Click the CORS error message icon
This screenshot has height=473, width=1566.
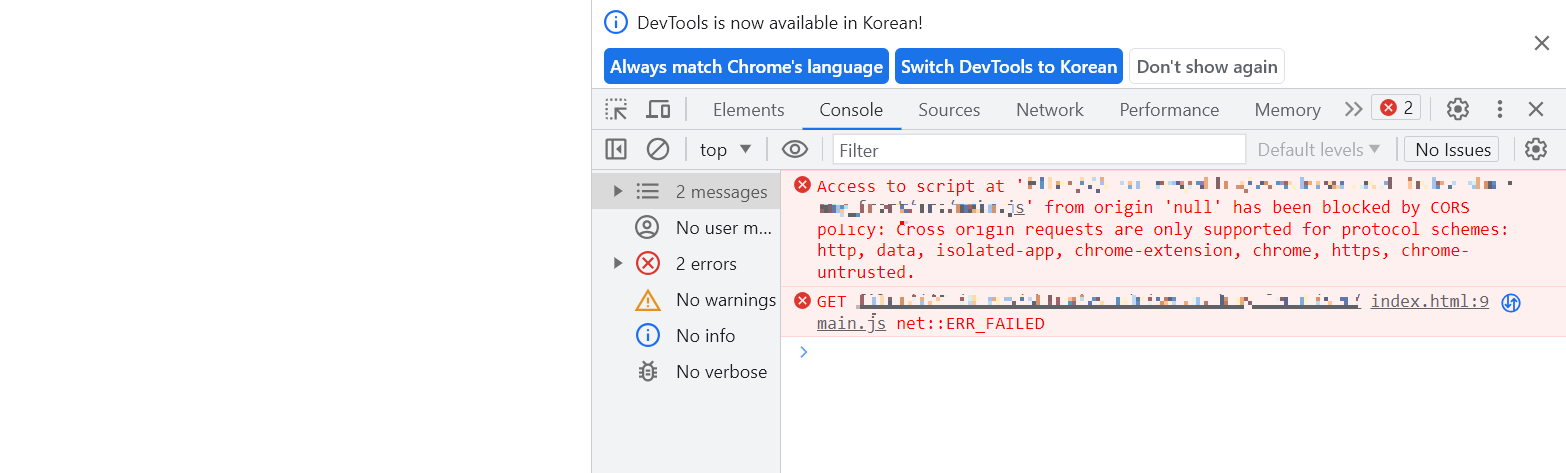(x=802, y=185)
